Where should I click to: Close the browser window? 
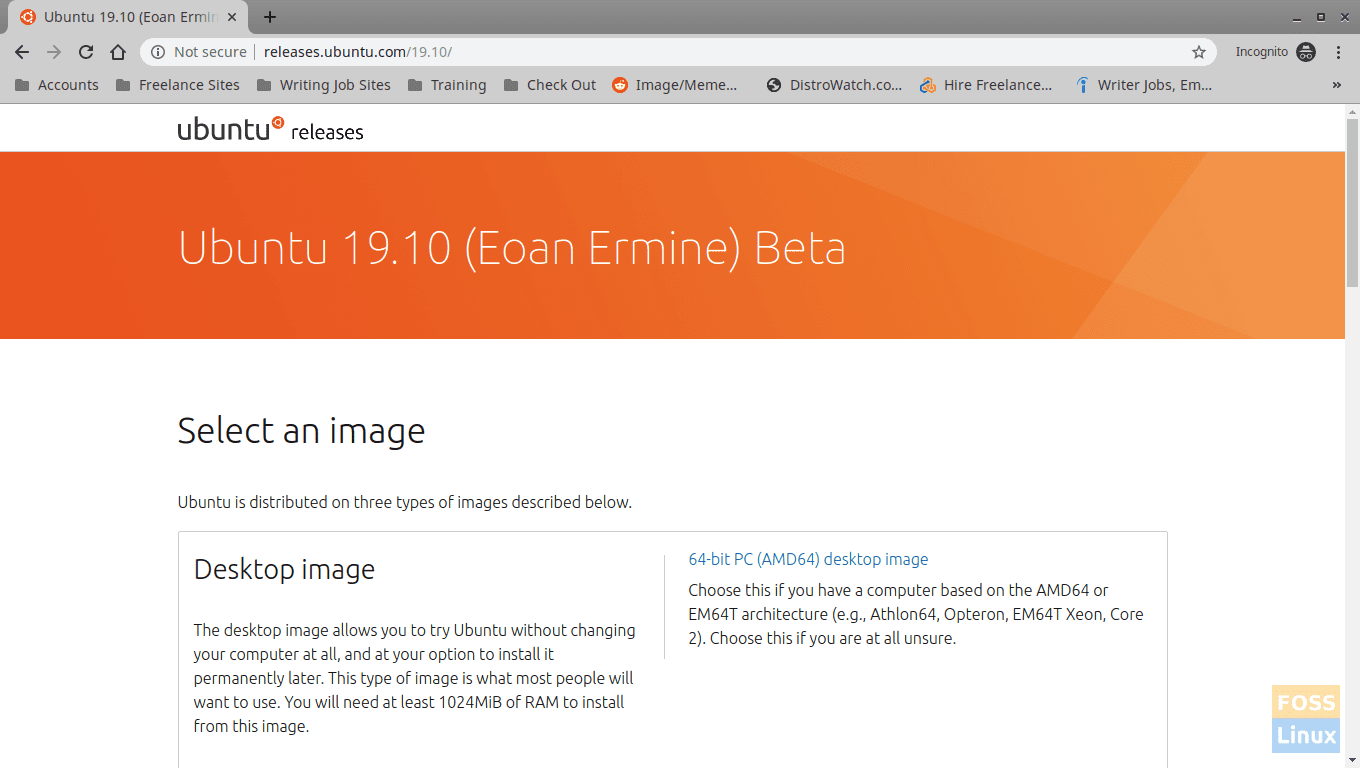tap(1343, 17)
